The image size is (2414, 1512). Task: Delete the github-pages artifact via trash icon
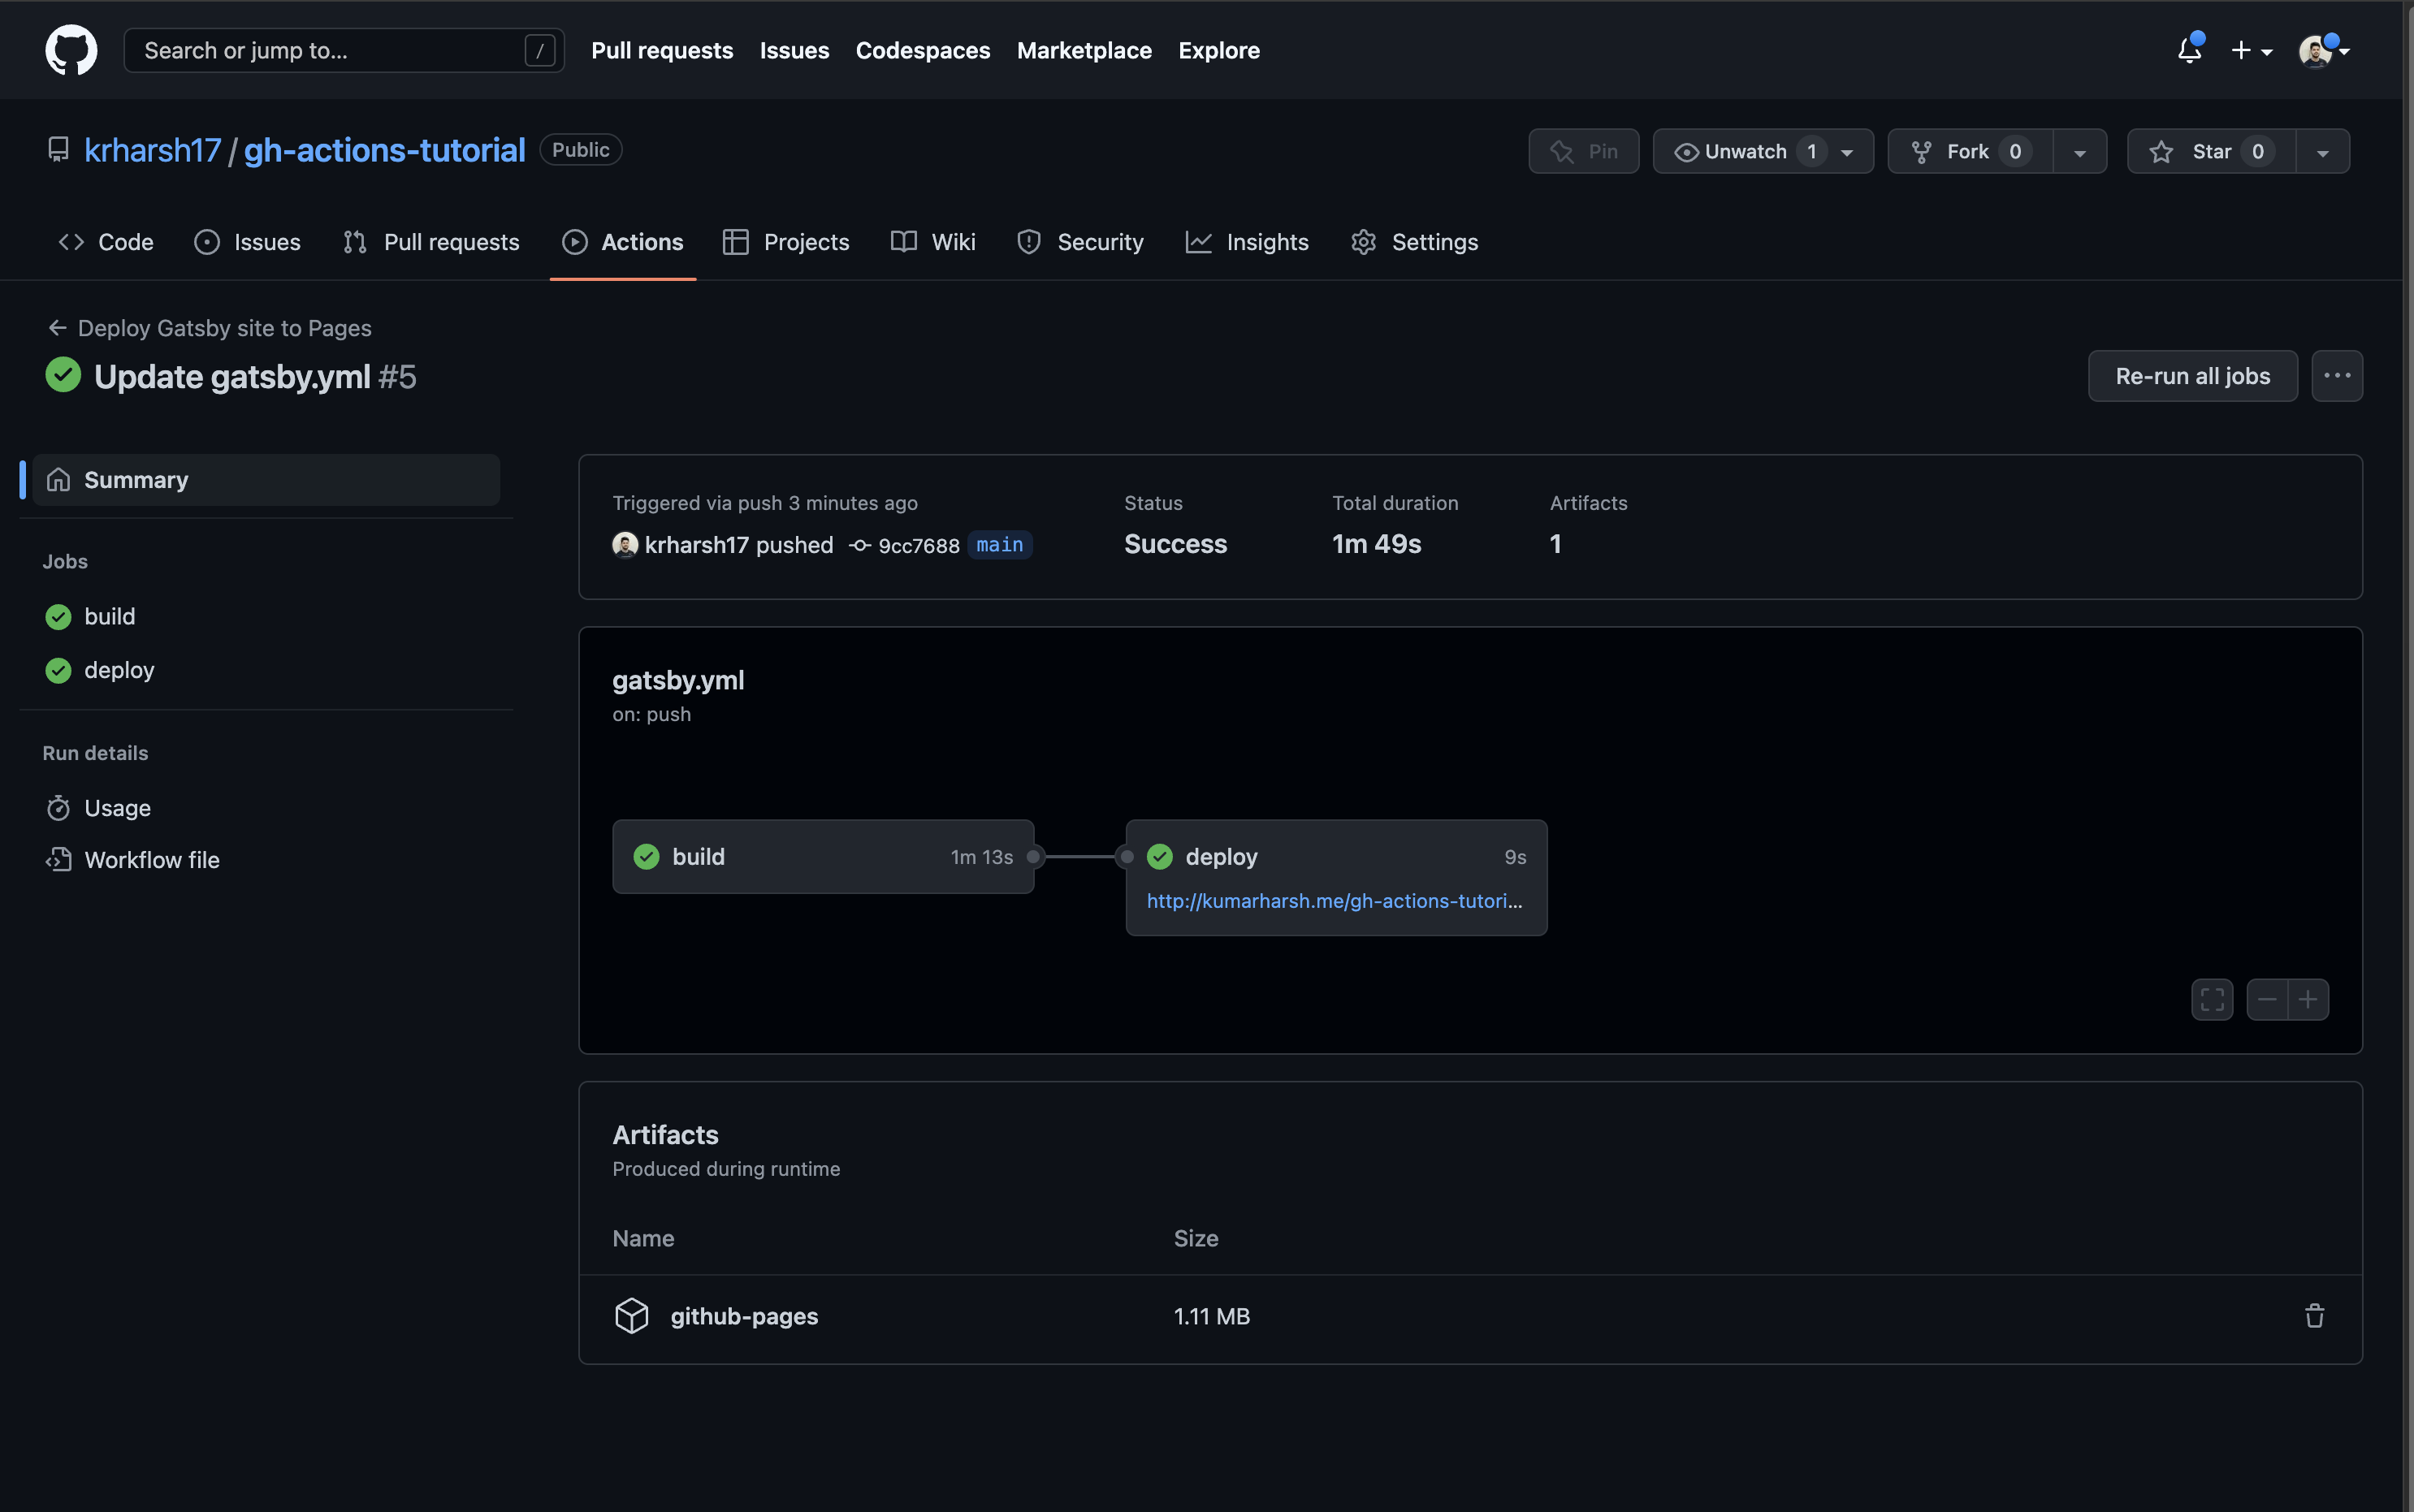point(2314,1316)
